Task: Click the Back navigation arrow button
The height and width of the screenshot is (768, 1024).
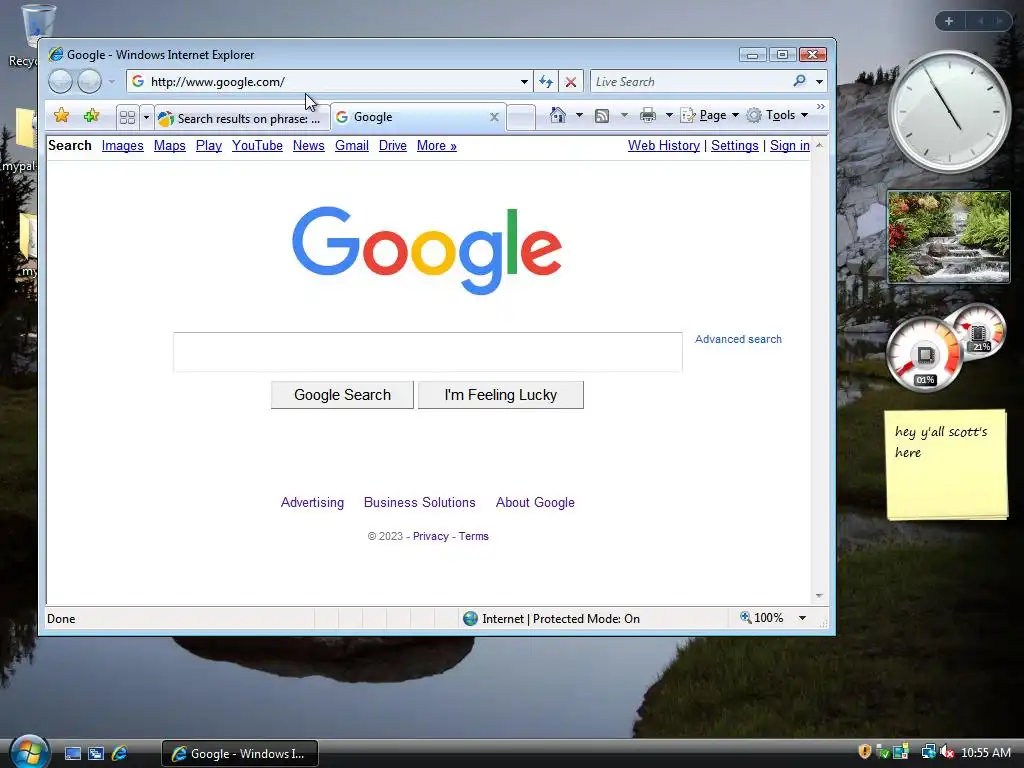Action: (x=60, y=82)
